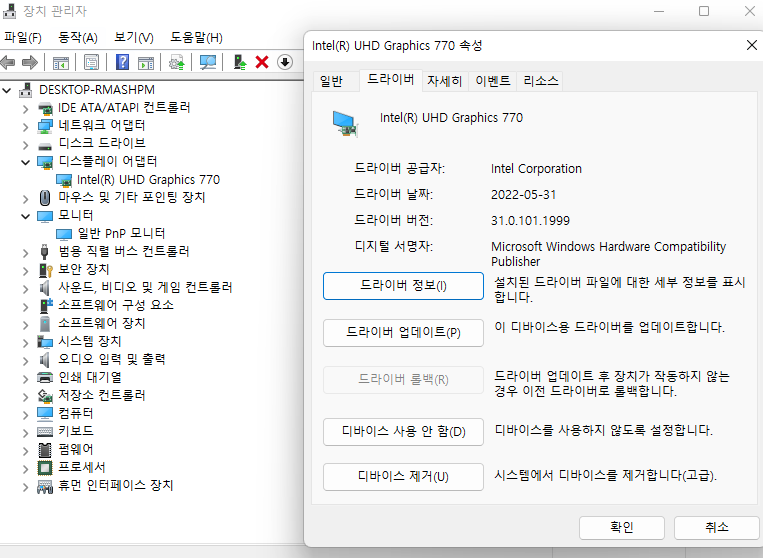763x558 pixels.
Task: Click the mouse icon next to 마우스 및 기타 포인팅 장치
Action: pos(45,198)
